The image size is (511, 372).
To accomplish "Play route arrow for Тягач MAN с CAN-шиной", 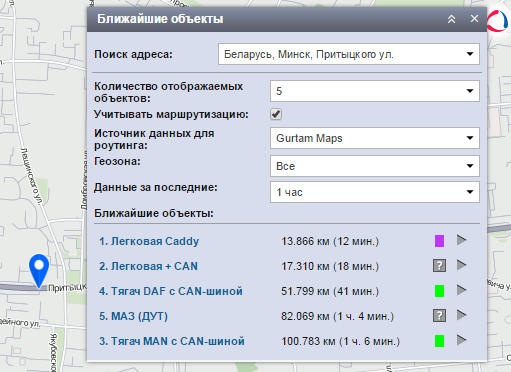I will coord(461,340).
